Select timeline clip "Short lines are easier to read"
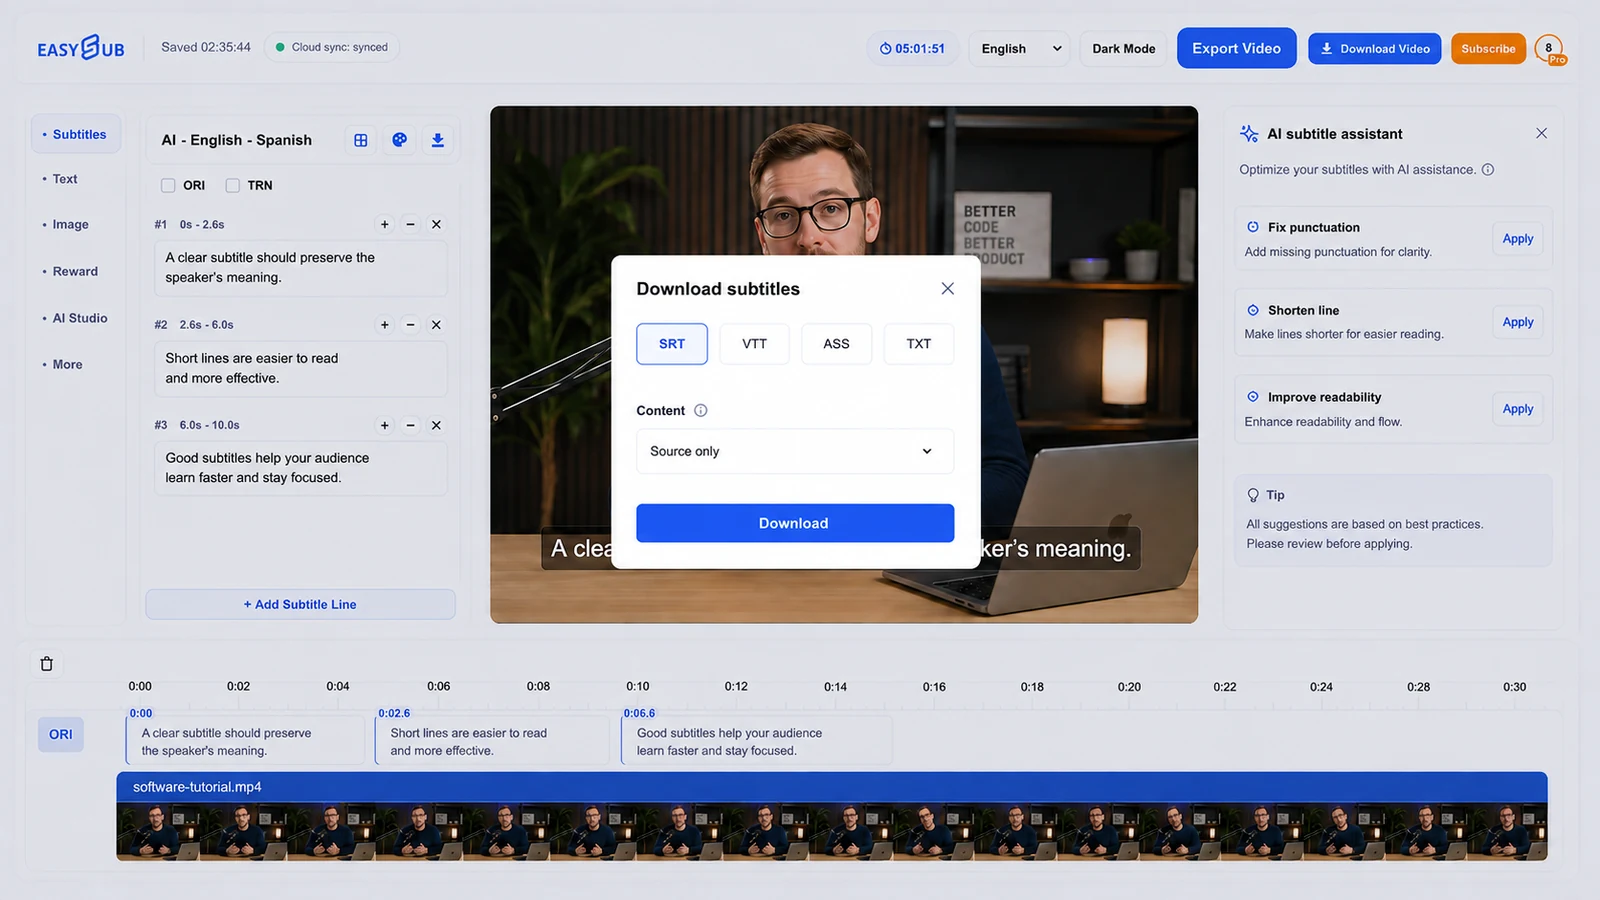This screenshot has width=1600, height=900. (491, 741)
